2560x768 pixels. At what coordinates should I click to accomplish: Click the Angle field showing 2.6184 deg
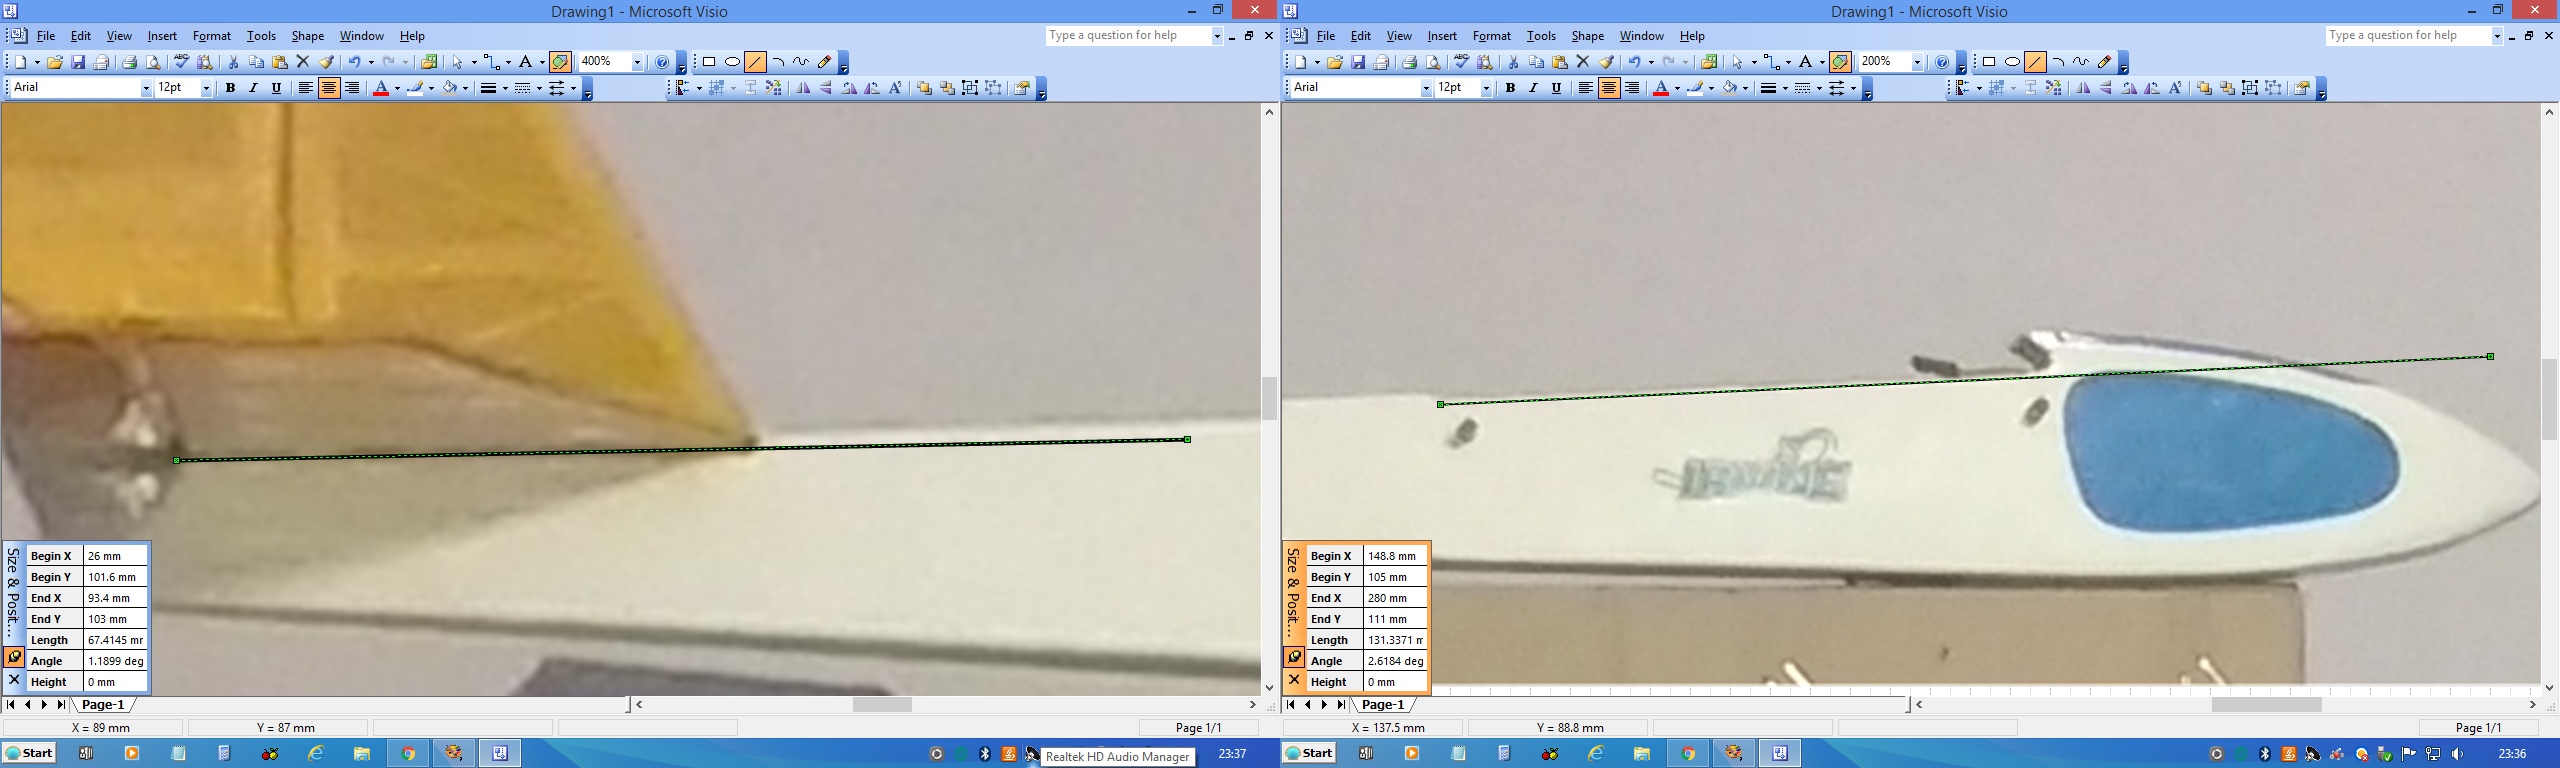1395,661
